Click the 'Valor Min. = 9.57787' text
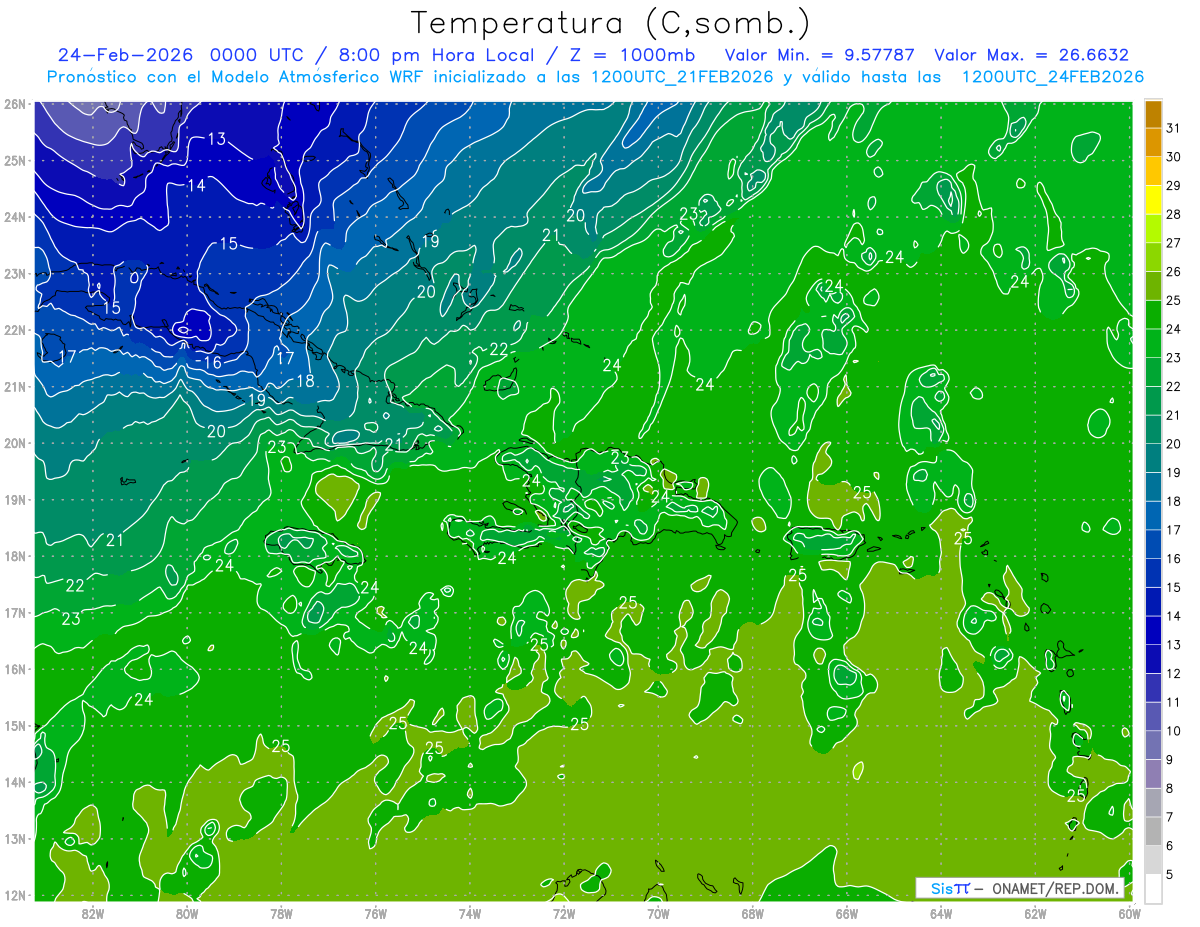Viewport: 1200px width, 927px height. click(820, 55)
